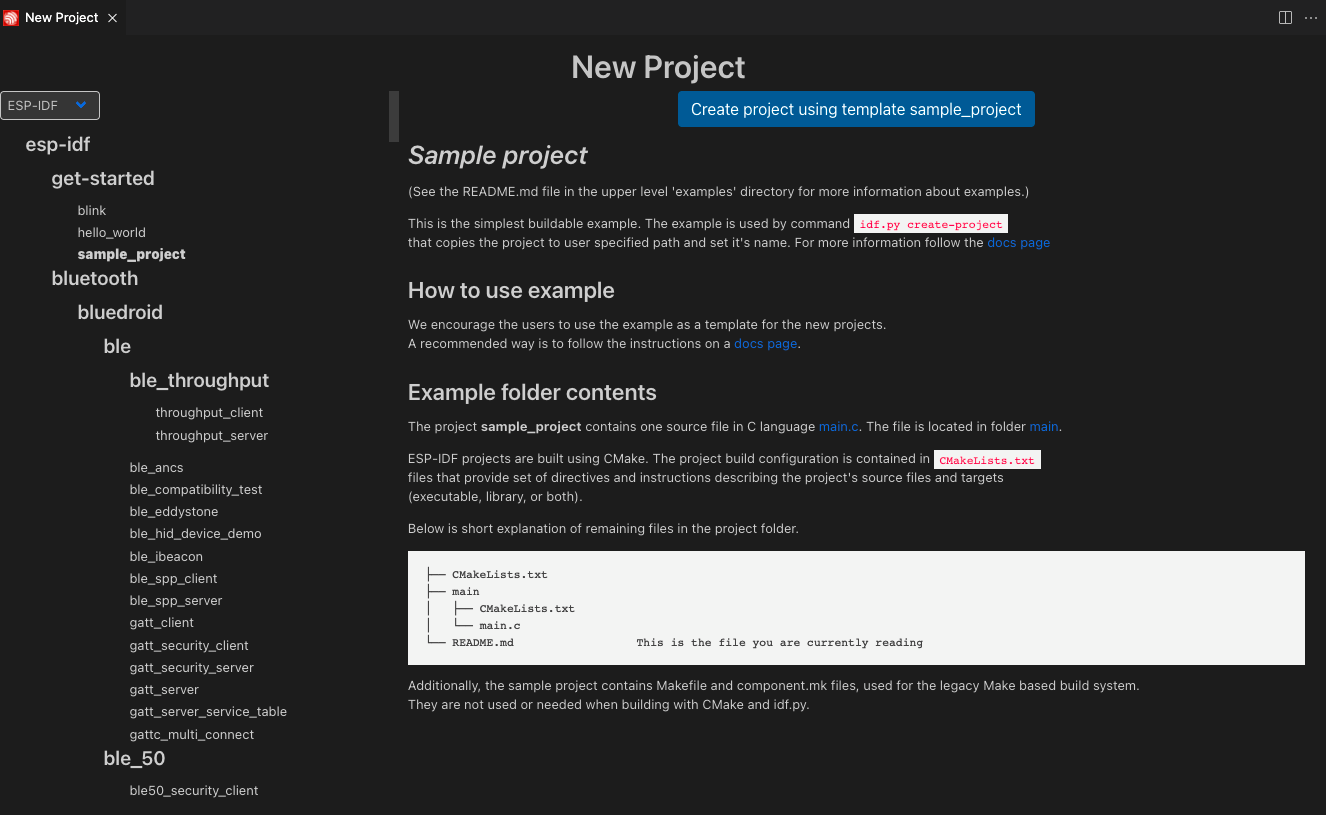Collapse the bluetooth tree node
Image resolution: width=1326 pixels, height=815 pixels.
pyautogui.click(x=94, y=278)
